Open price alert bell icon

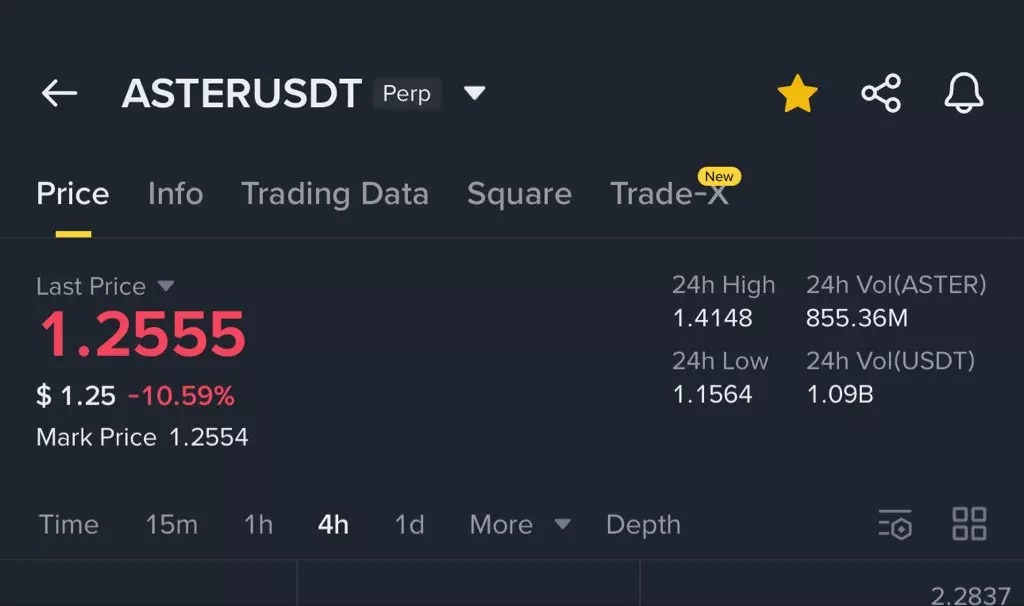click(x=964, y=94)
